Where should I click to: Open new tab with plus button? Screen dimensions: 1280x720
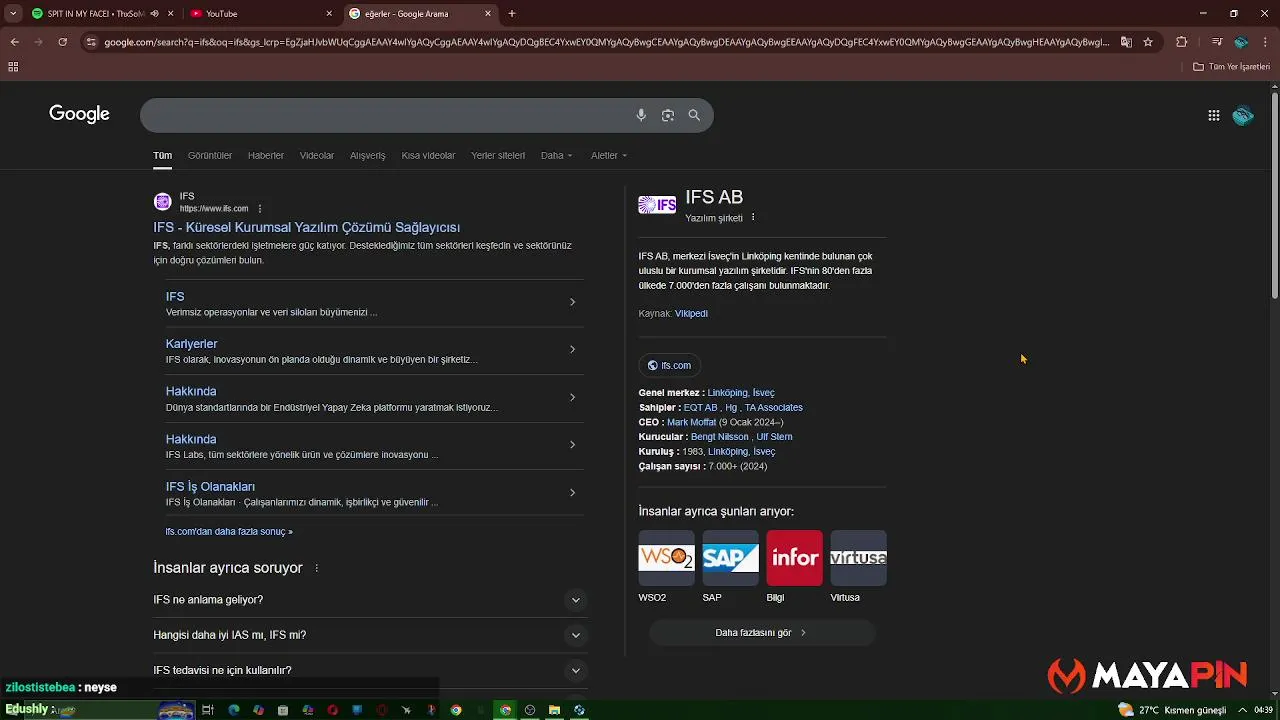[512, 14]
